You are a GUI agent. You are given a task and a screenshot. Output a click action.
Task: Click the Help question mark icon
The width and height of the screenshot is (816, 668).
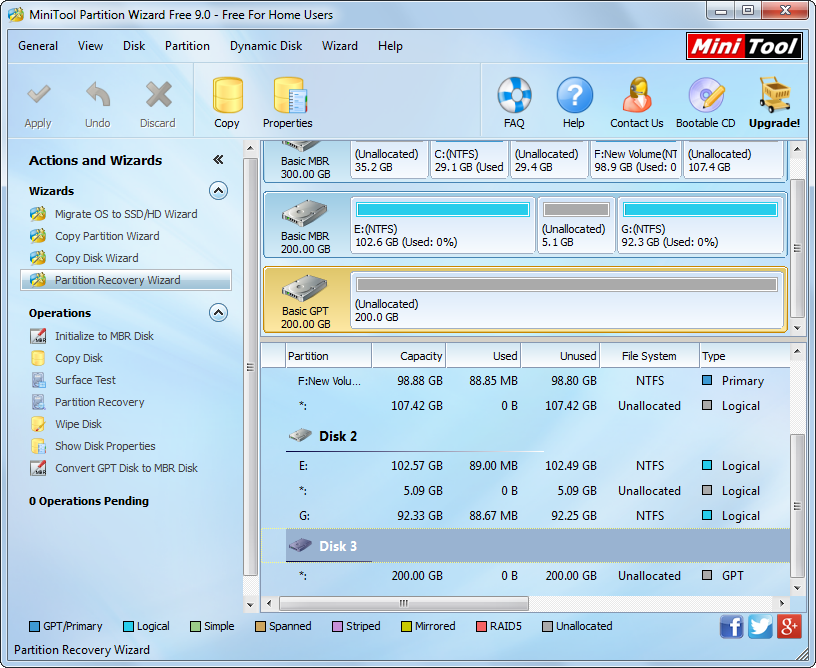574,102
